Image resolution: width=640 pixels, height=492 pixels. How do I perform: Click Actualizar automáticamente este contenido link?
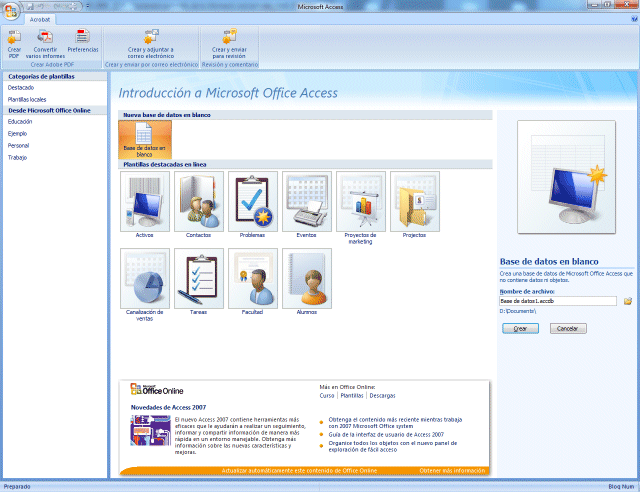[x=299, y=471]
